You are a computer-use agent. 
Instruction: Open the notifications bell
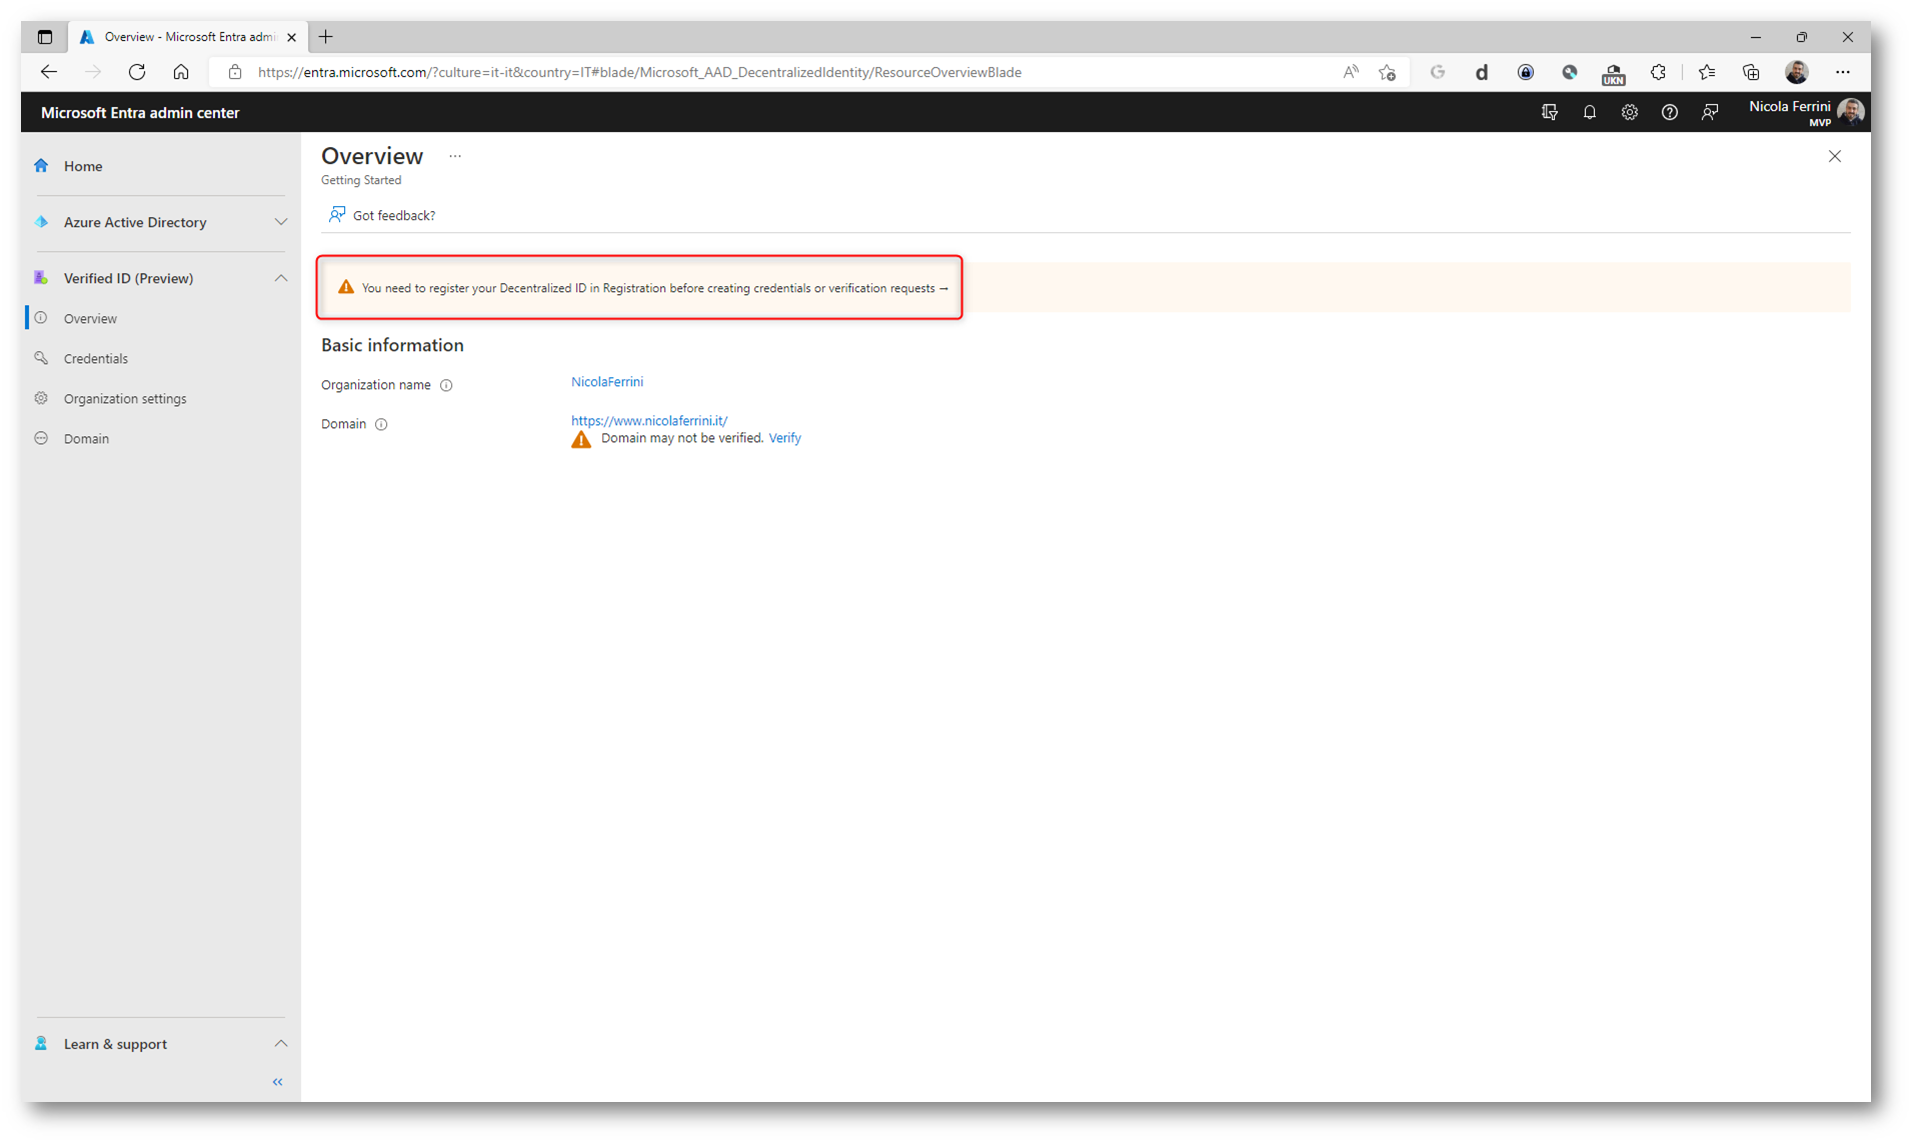(x=1590, y=112)
